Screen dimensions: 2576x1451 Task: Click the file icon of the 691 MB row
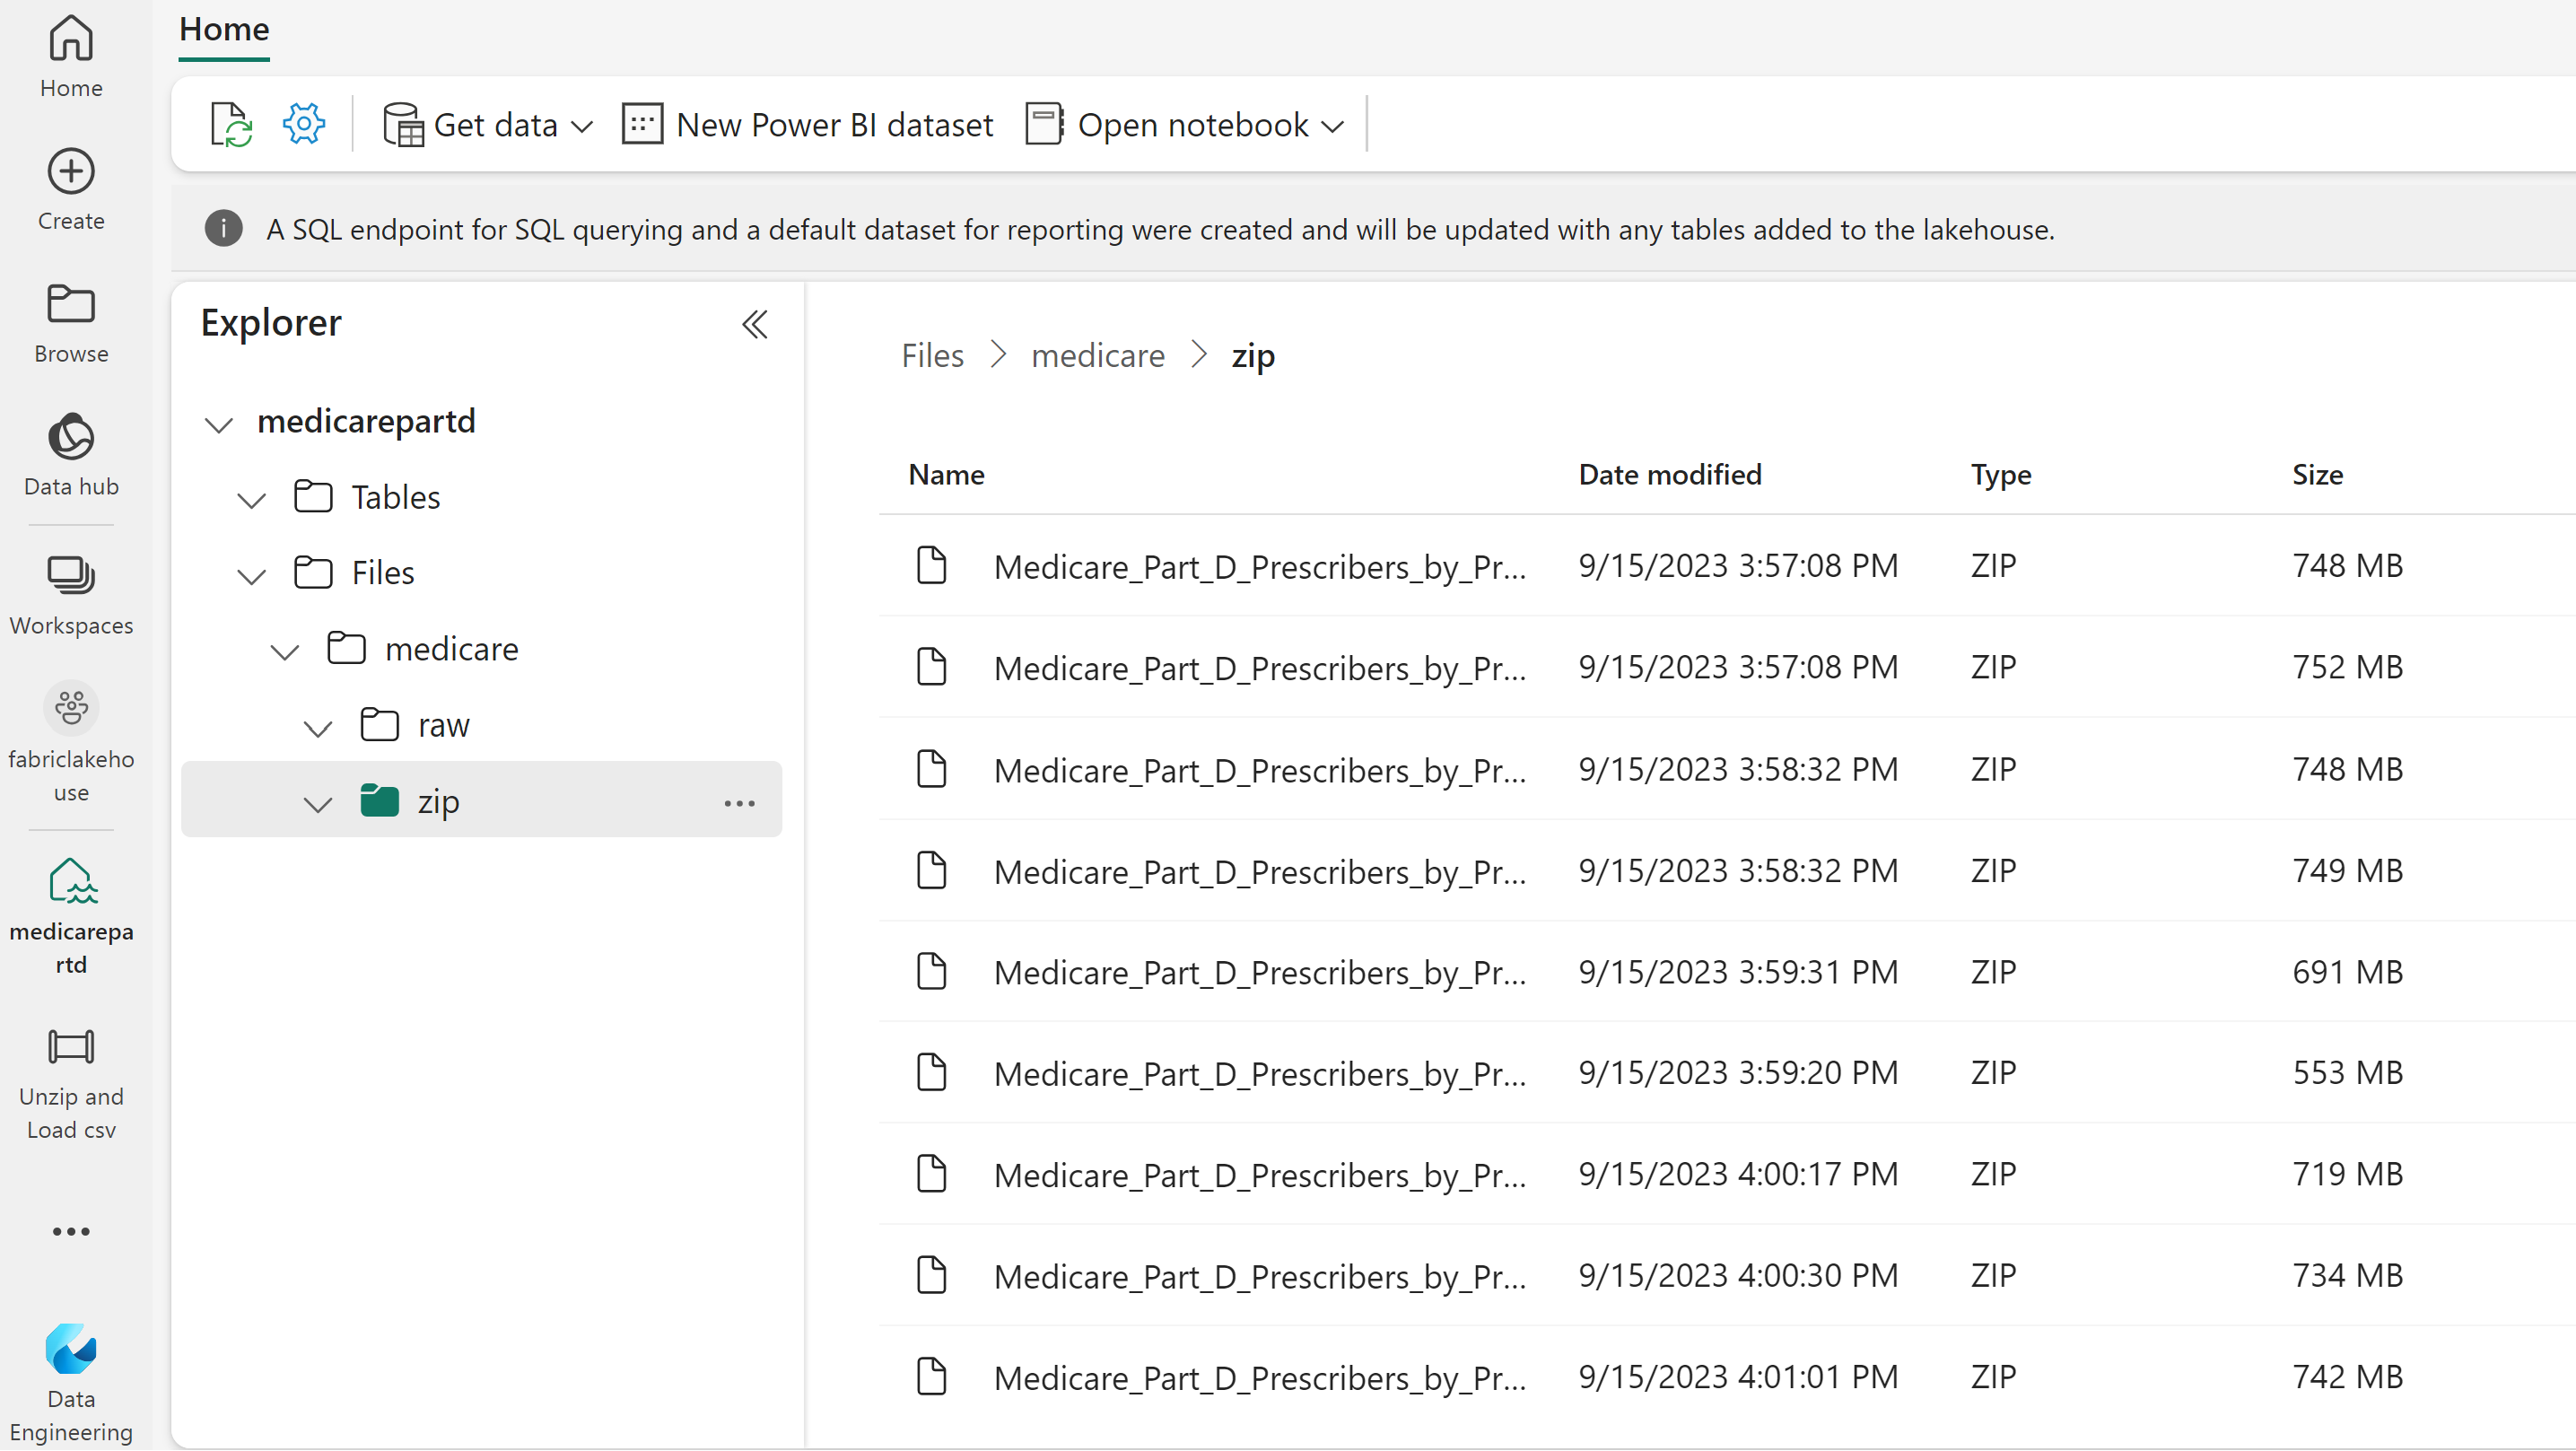(932, 972)
